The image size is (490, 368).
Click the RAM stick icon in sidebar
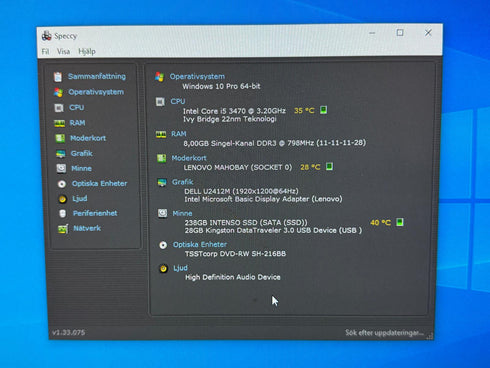pos(60,123)
